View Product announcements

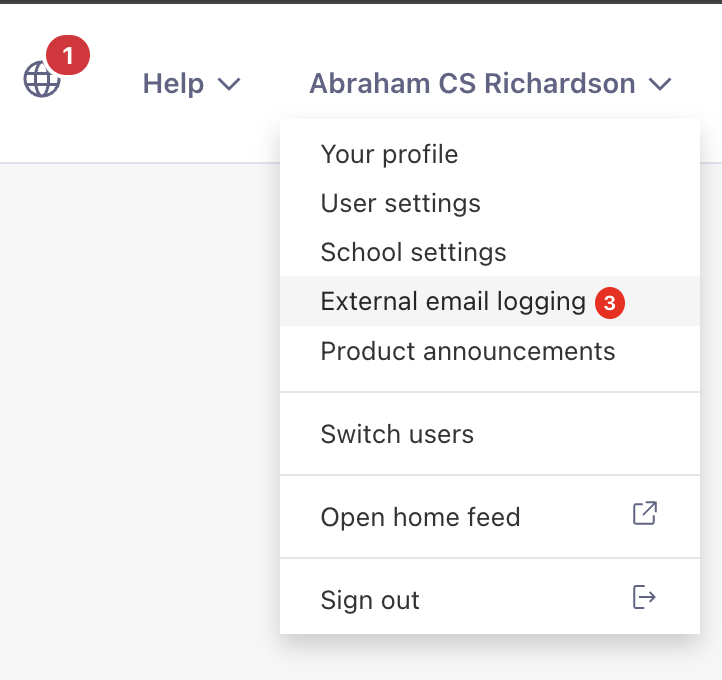point(468,351)
